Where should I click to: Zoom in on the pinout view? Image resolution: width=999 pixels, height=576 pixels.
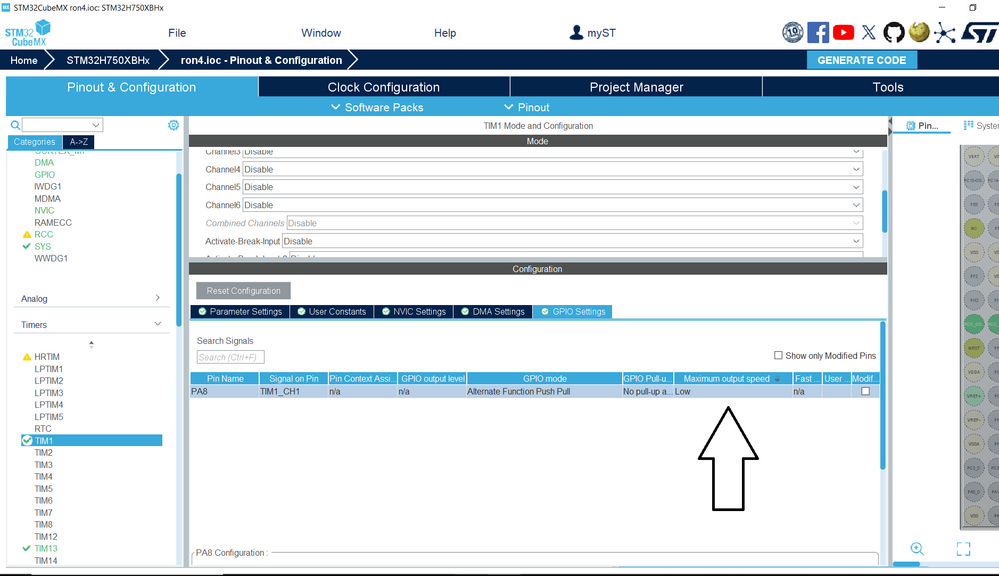pyautogui.click(x=917, y=549)
